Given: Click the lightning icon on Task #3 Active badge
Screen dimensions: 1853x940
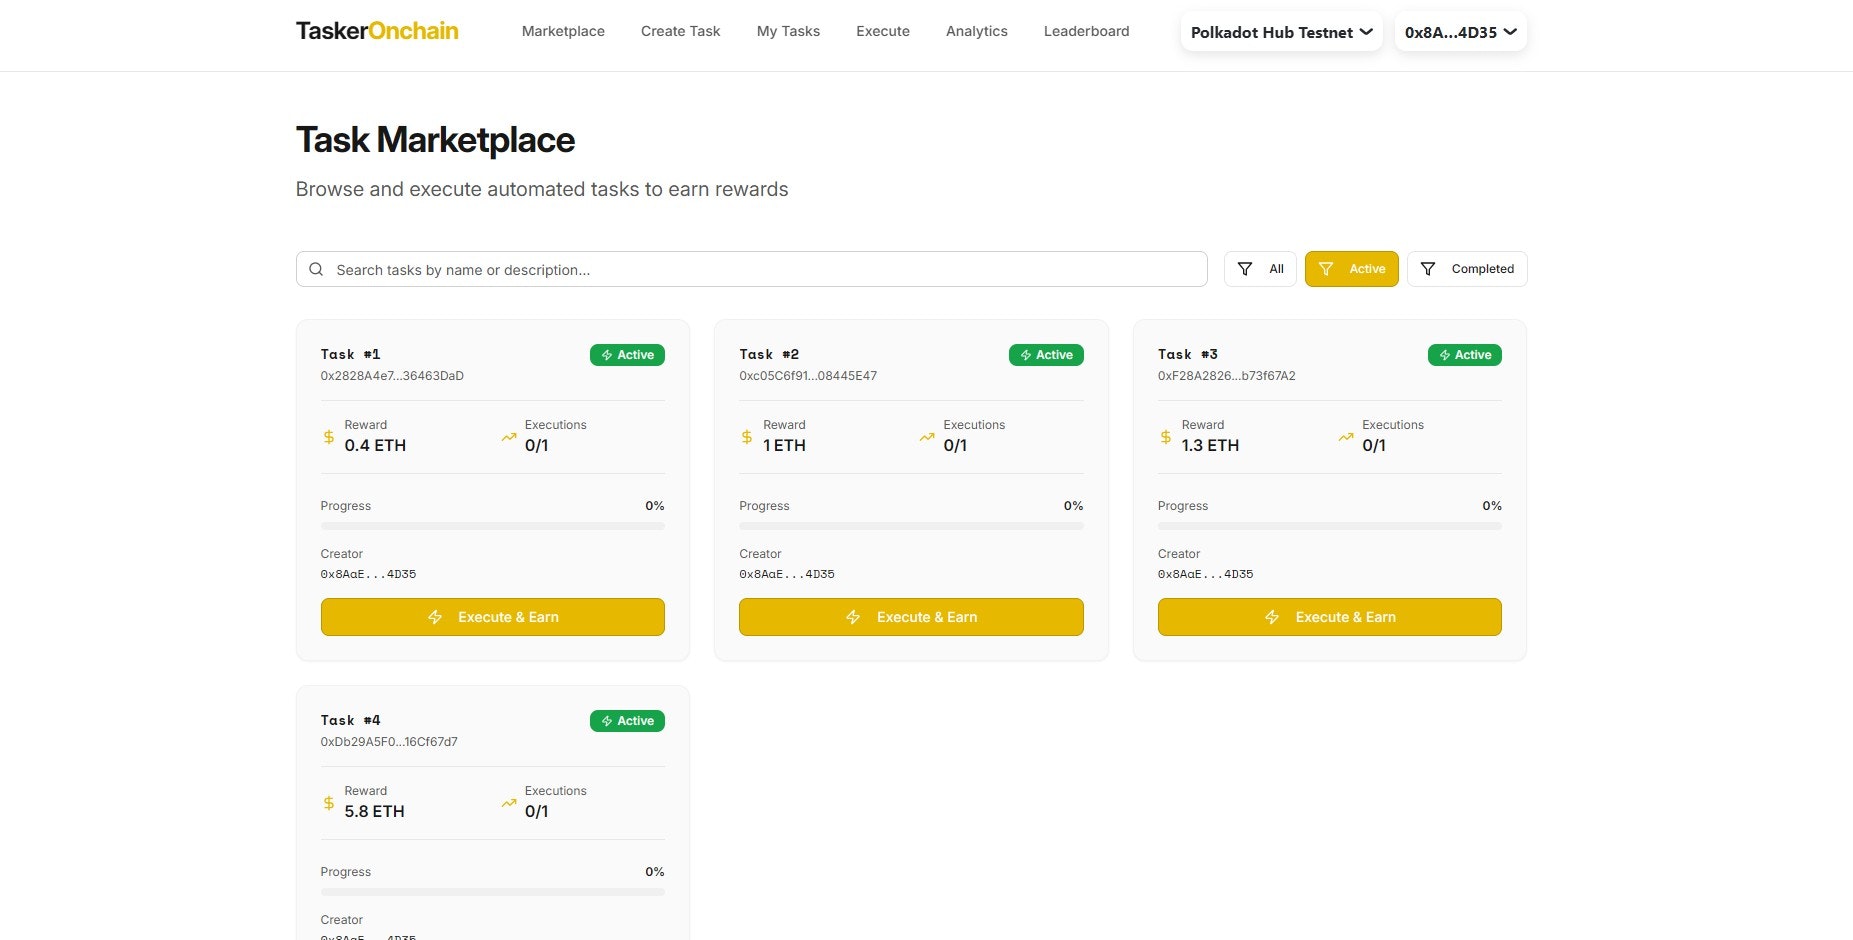Looking at the screenshot, I should tap(1444, 354).
